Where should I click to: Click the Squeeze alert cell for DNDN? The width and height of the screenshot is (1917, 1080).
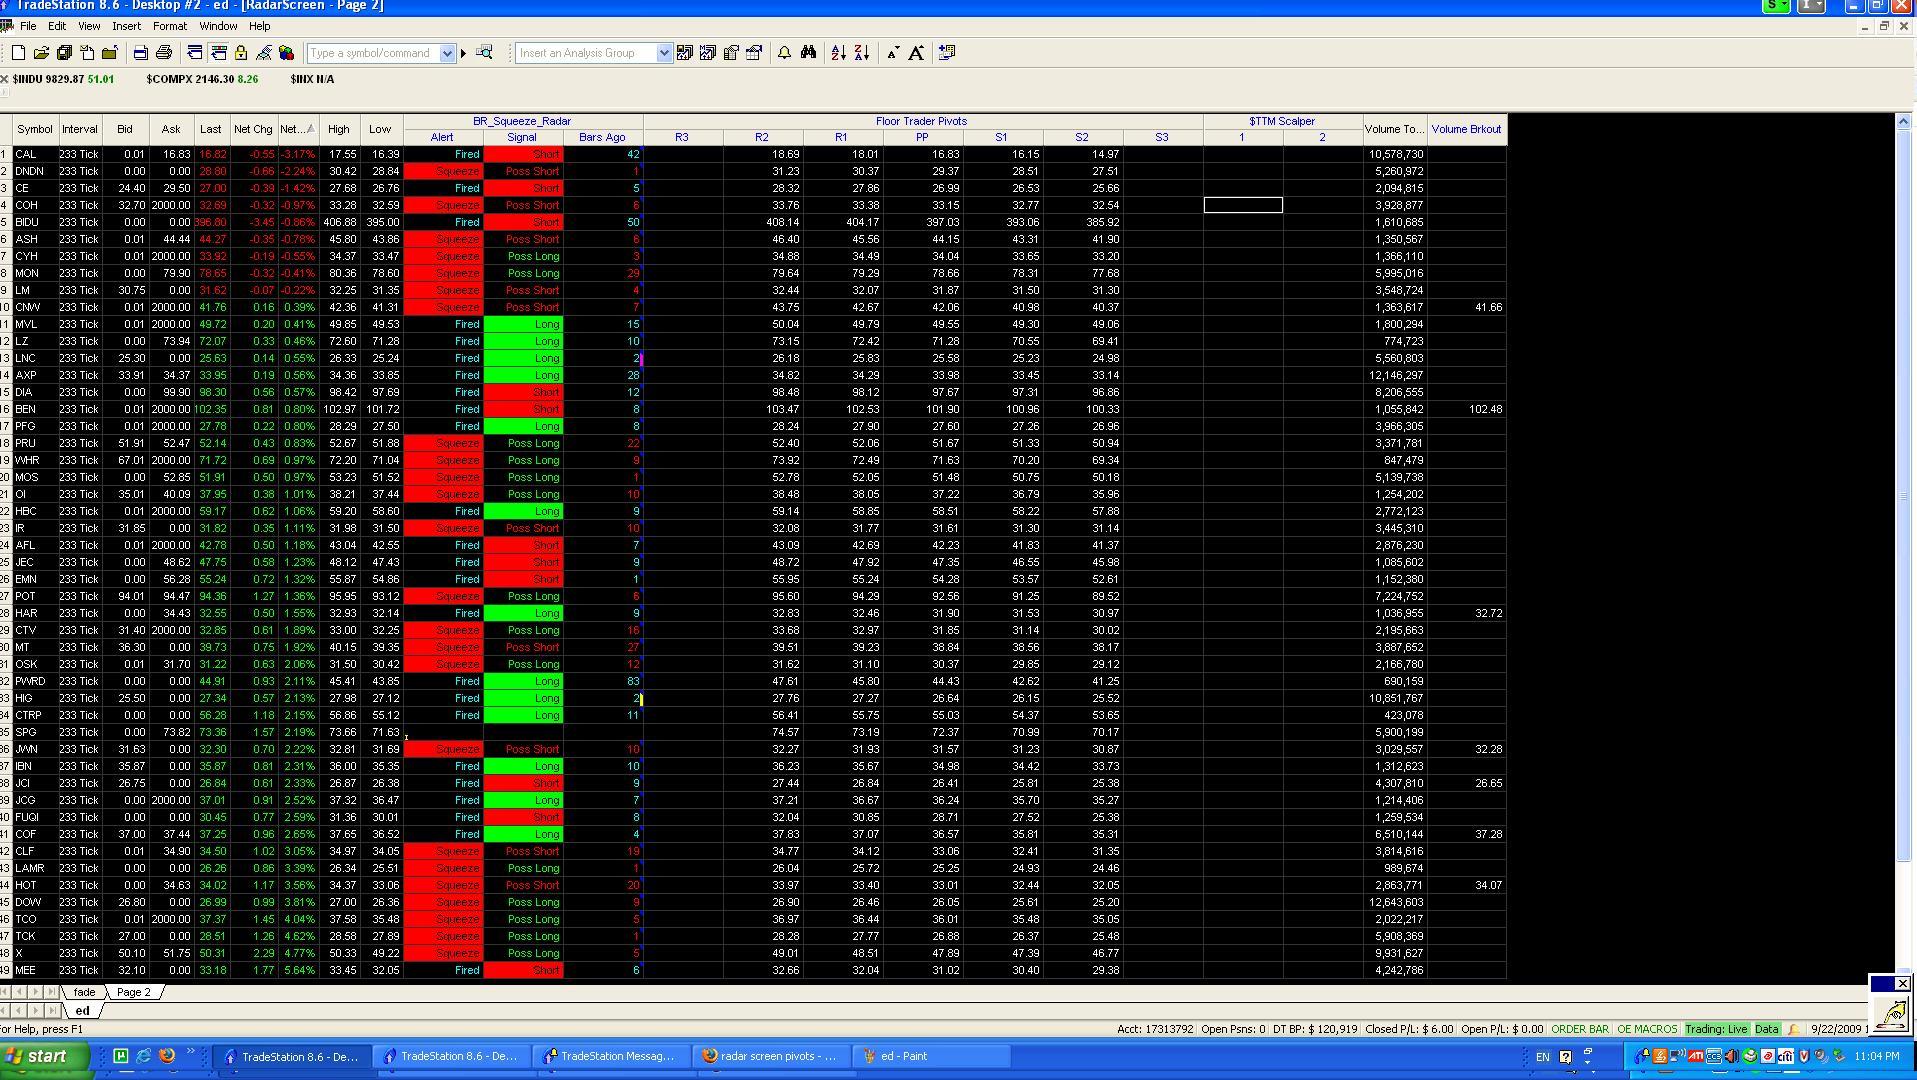pos(443,171)
